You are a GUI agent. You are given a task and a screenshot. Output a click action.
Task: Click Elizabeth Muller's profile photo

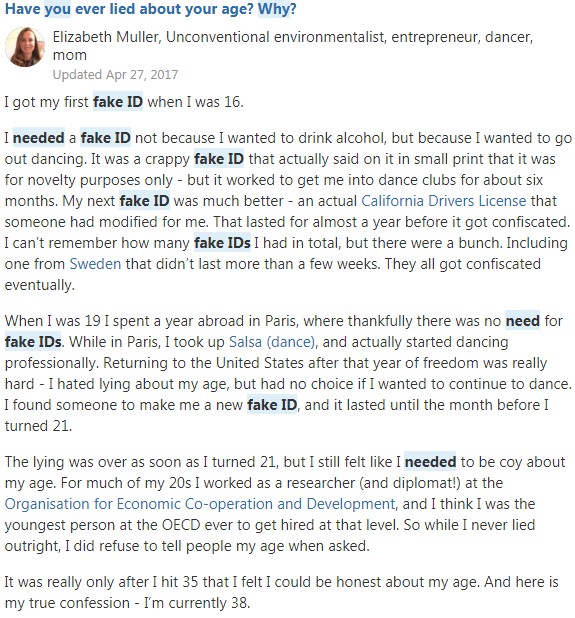(24, 47)
